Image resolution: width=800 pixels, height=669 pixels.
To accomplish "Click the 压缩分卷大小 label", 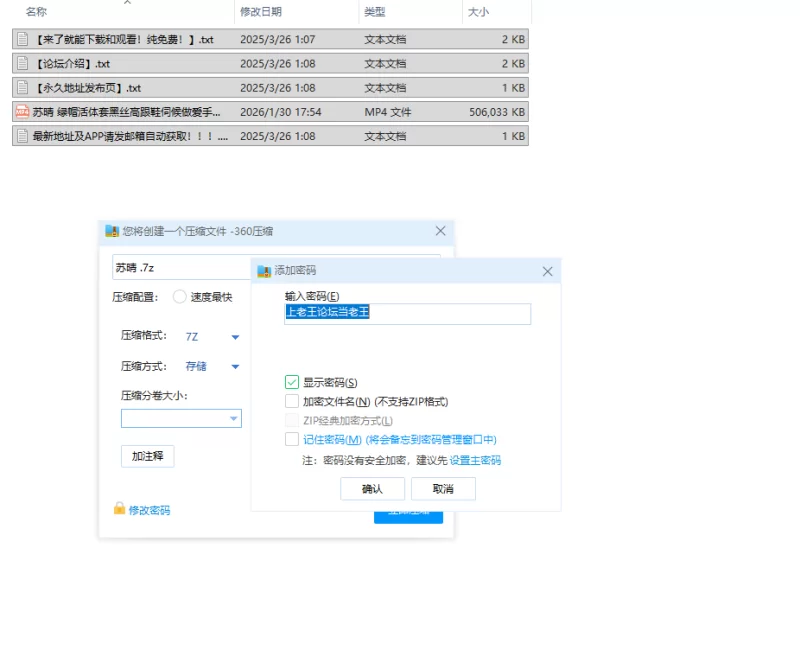I will pos(154,395).
